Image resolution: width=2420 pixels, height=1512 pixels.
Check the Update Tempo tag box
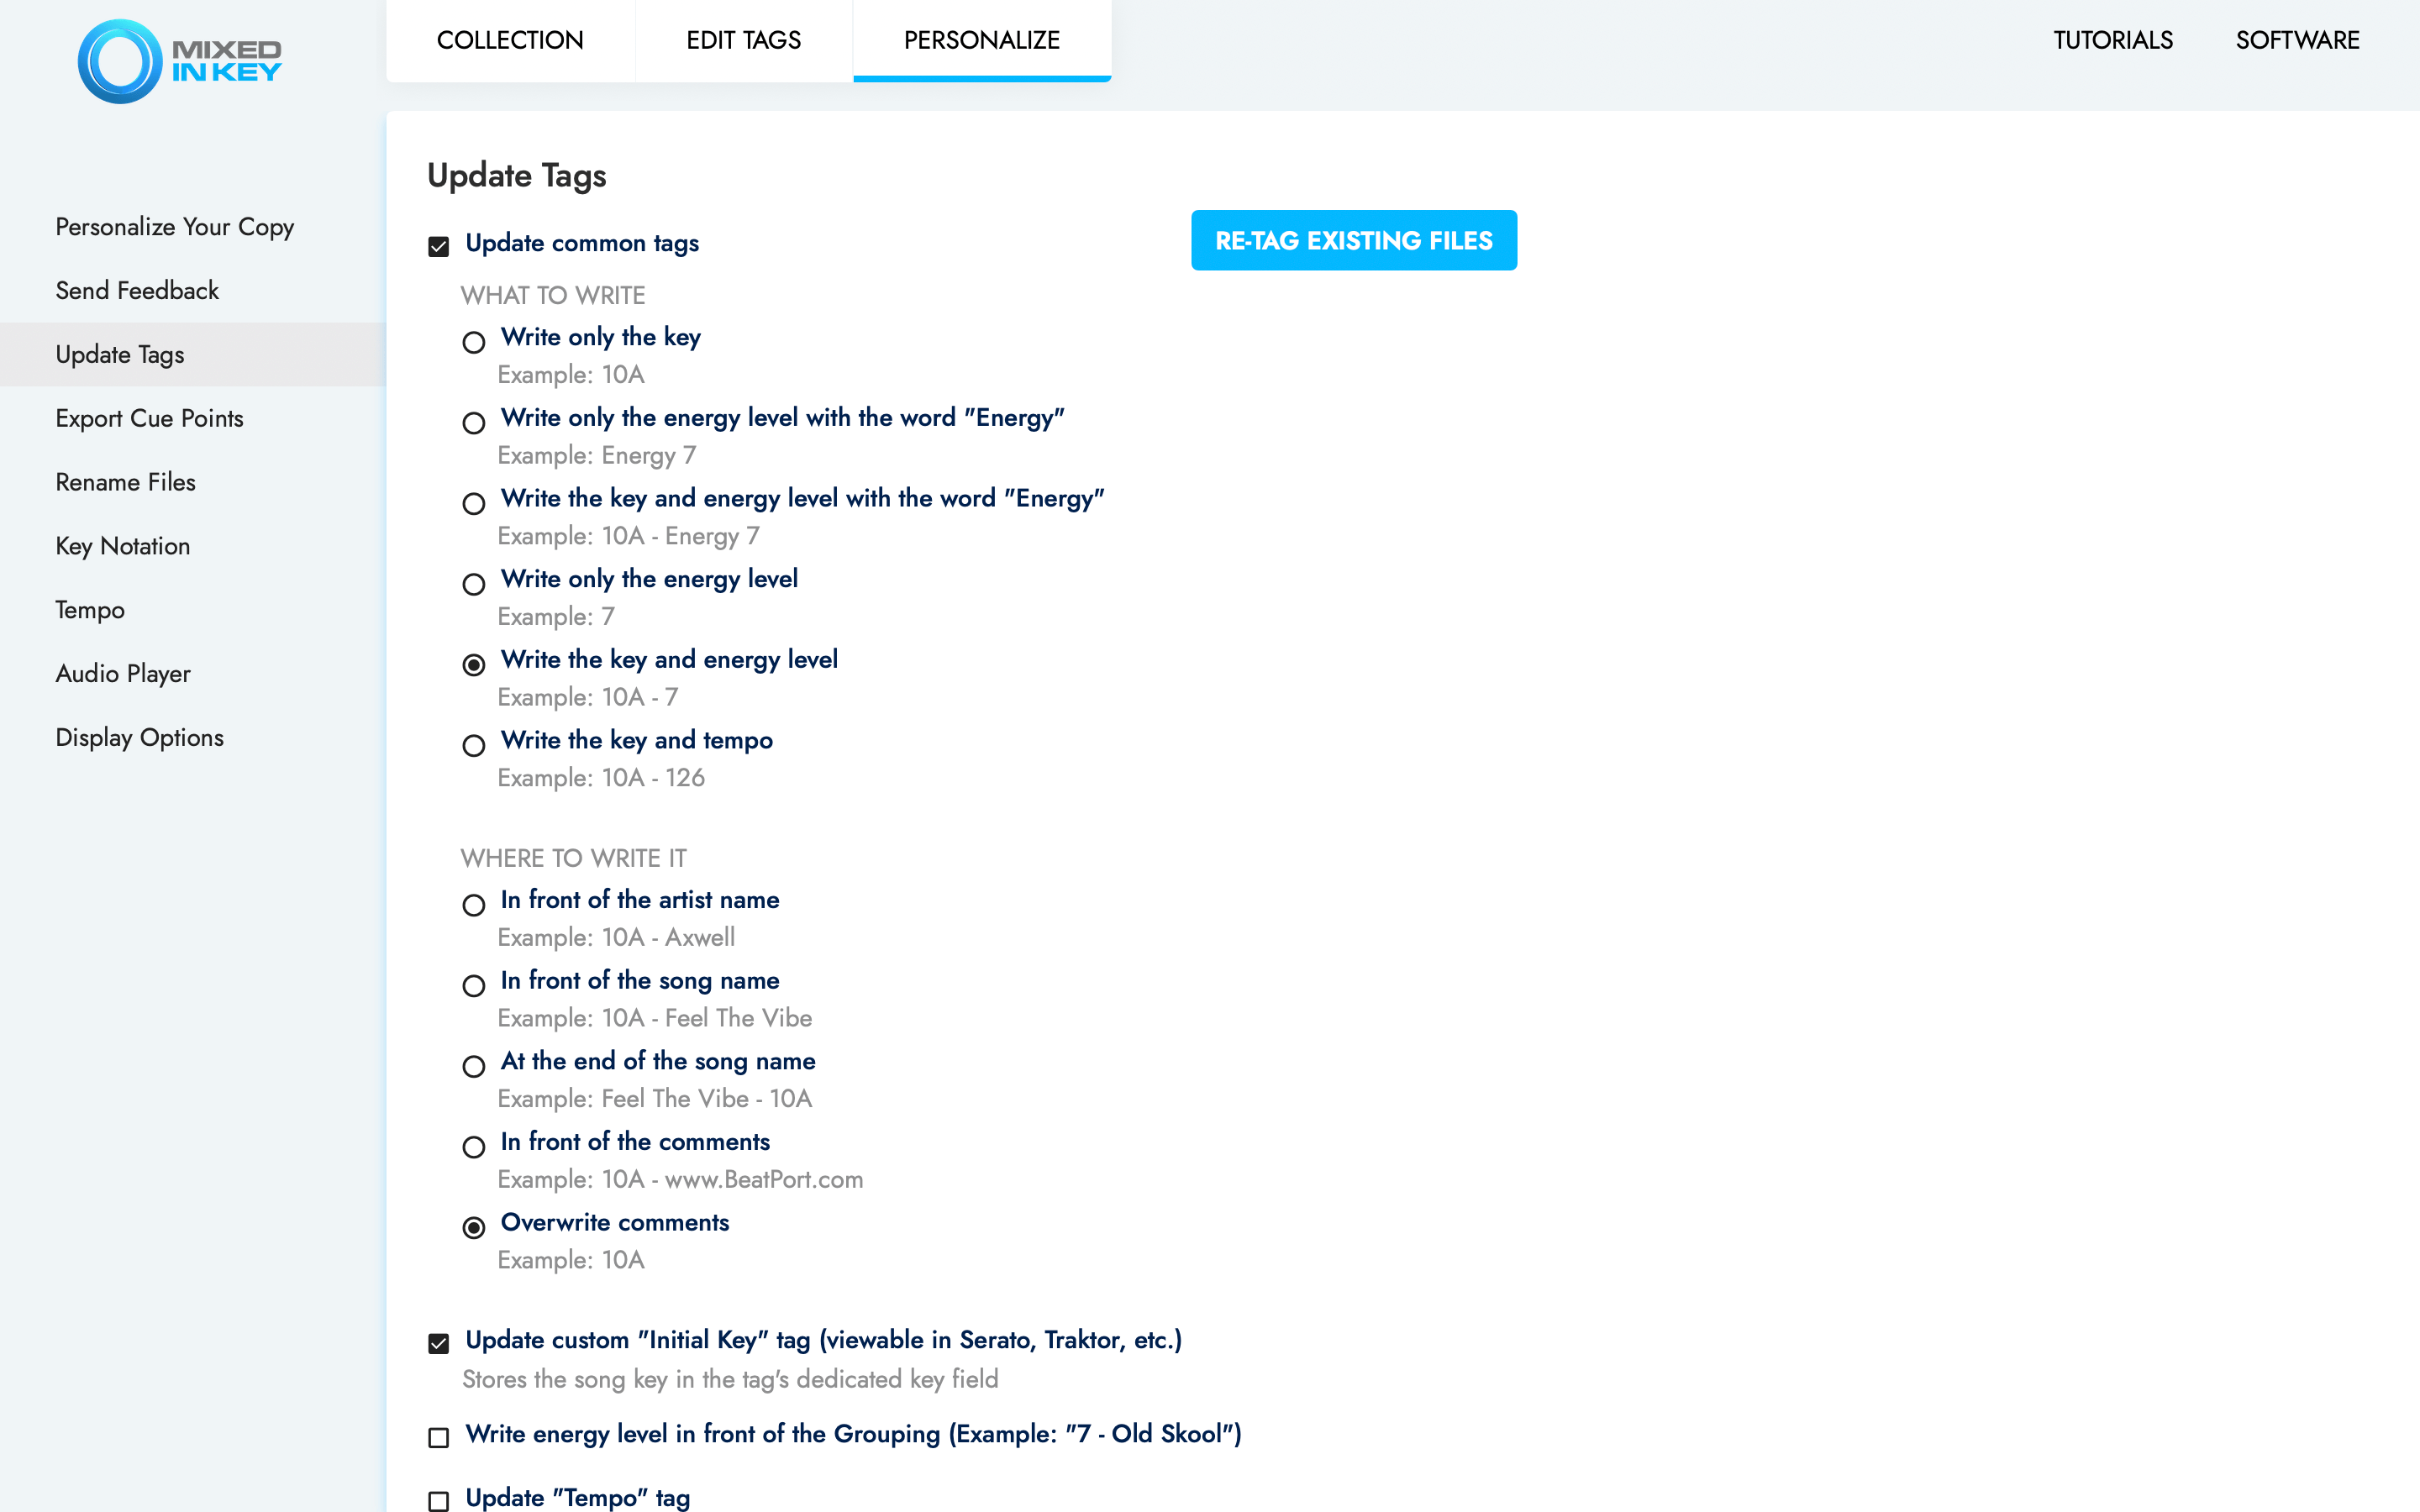pos(438,1500)
